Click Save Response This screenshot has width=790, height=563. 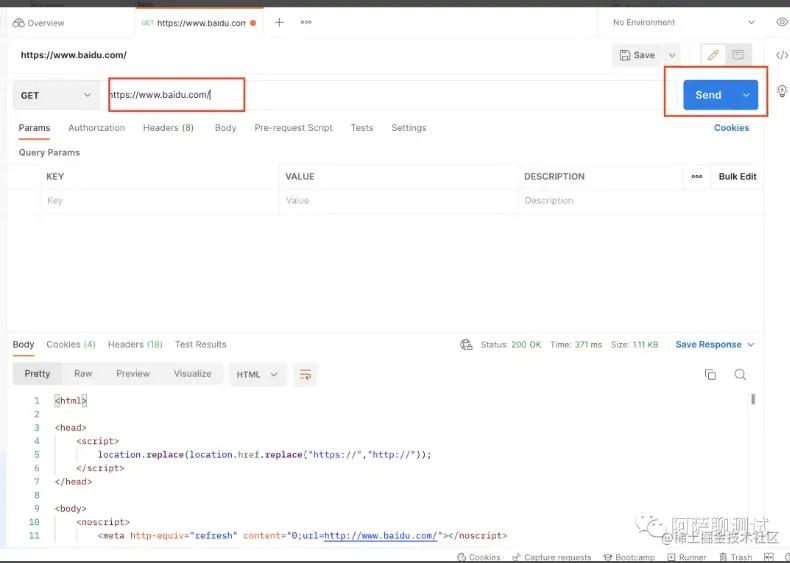[708, 345]
